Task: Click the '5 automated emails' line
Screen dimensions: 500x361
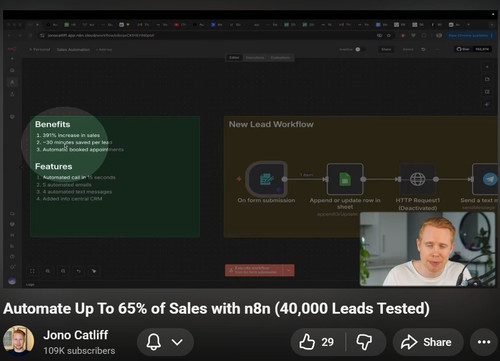Action: tap(67, 185)
